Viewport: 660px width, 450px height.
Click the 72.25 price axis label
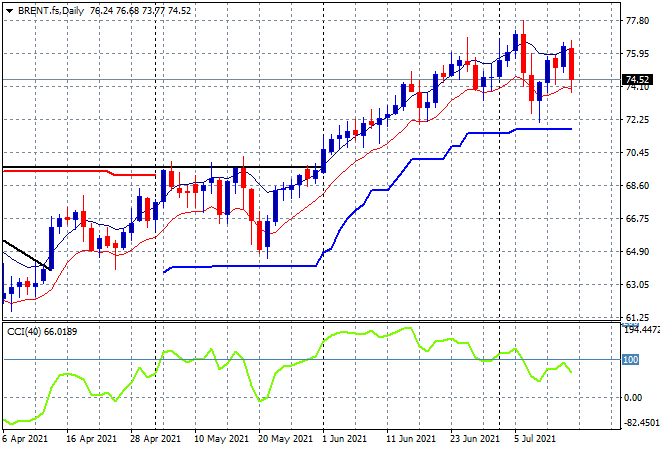click(x=637, y=120)
